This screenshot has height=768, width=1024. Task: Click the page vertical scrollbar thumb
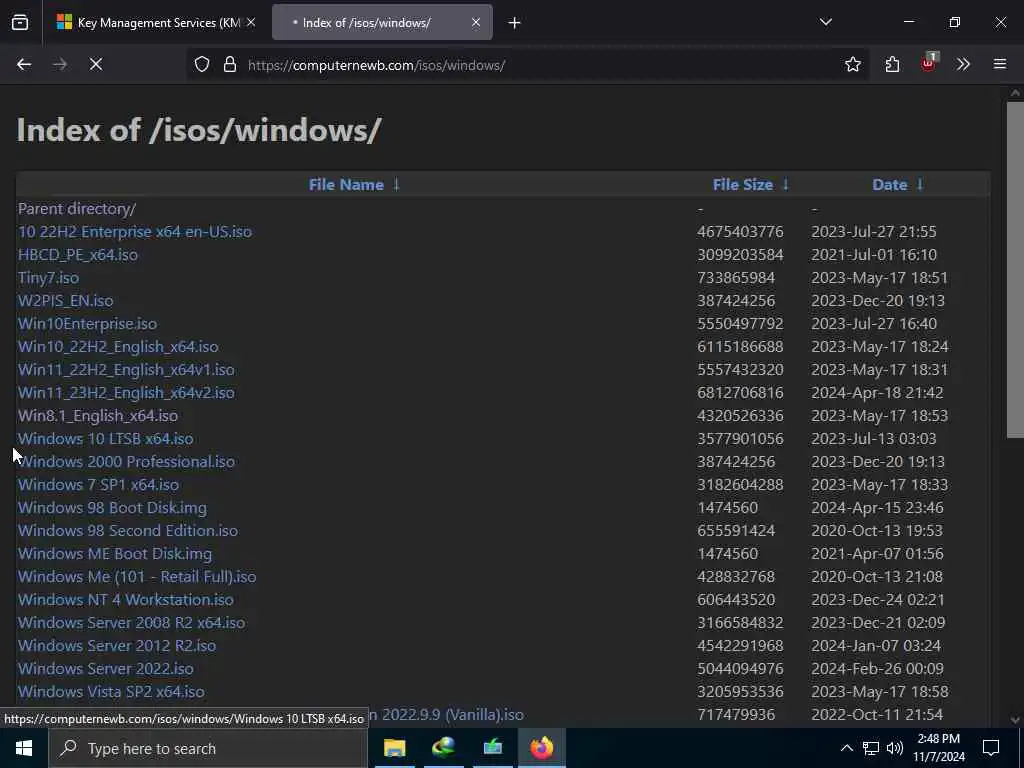tap(1015, 269)
